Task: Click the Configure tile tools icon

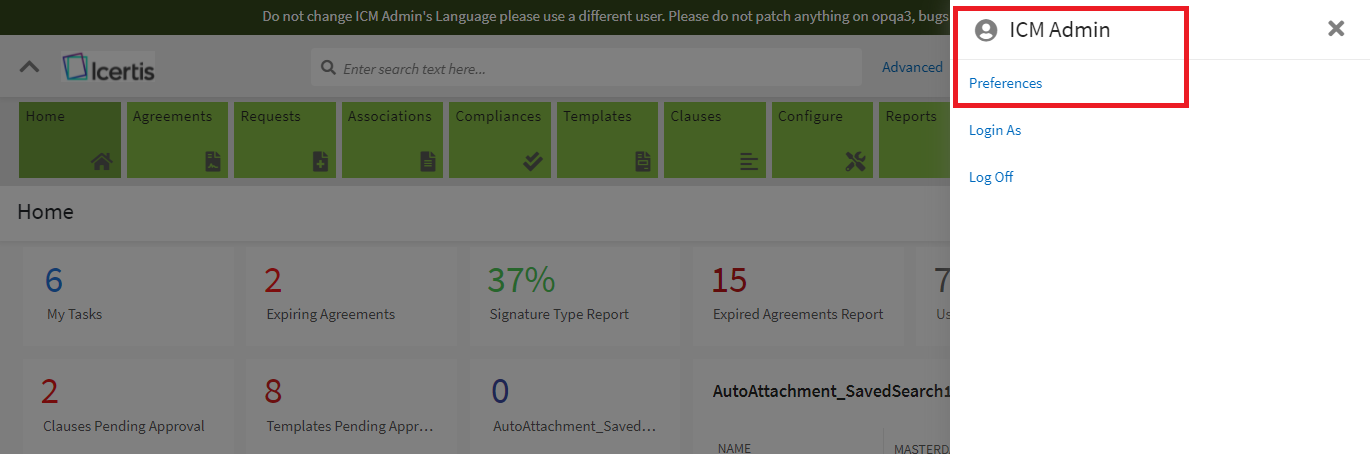Action: [x=855, y=161]
